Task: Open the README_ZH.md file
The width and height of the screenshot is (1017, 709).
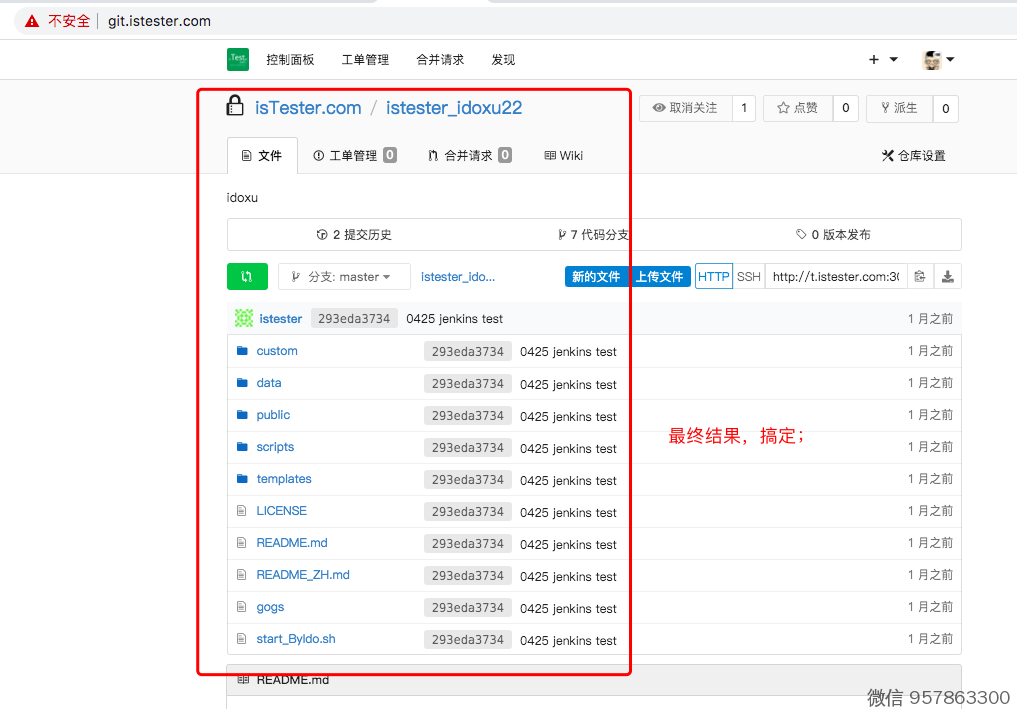Action: (303, 575)
